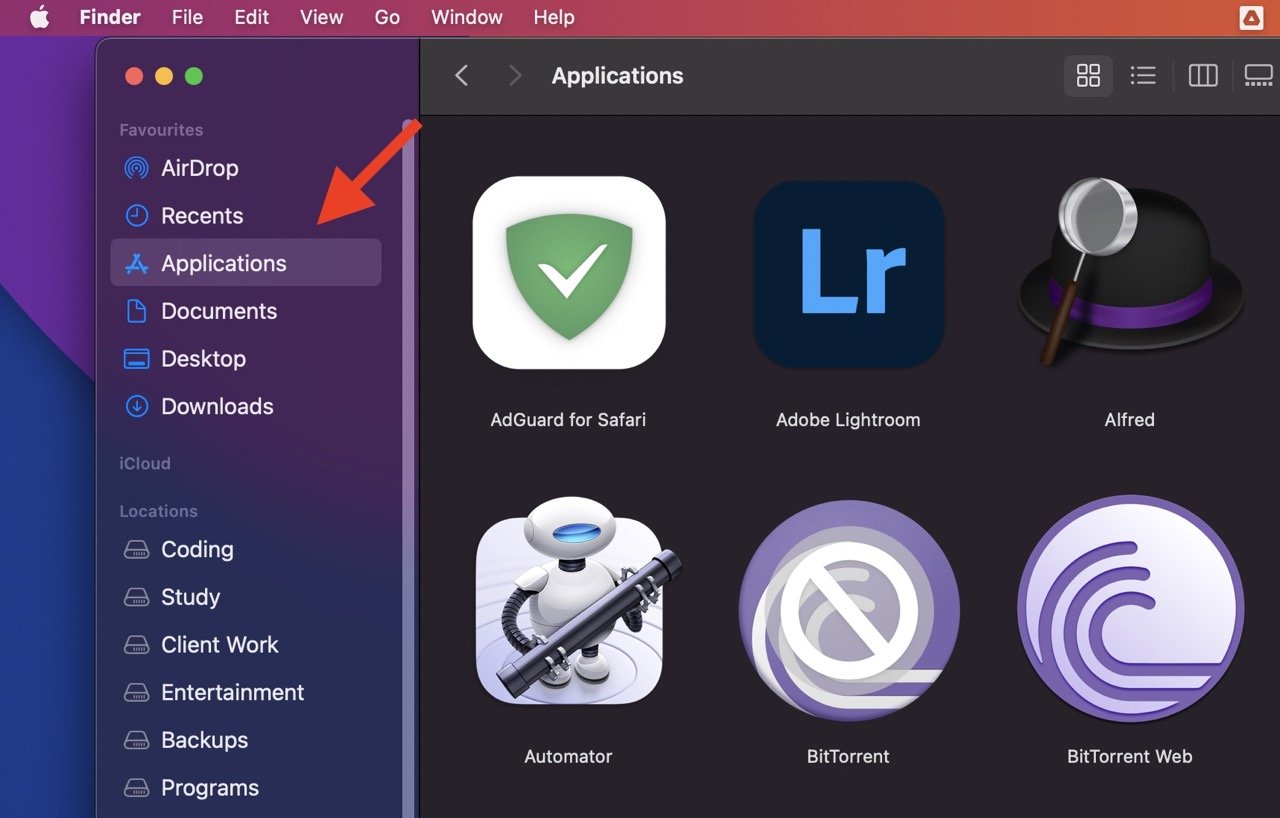Select 'Study' text under Locations
This screenshot has width=1280, height=818.
pos(190,597)
